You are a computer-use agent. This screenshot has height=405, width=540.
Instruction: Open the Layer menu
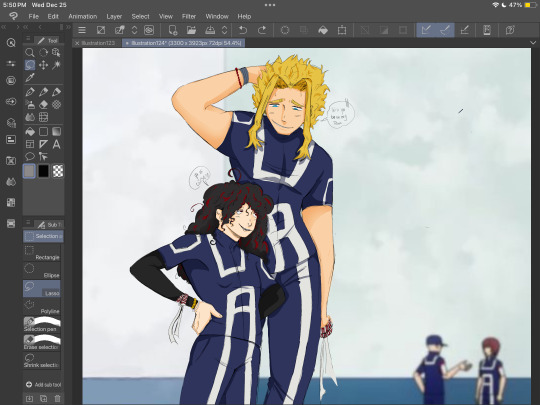(114, 16)
